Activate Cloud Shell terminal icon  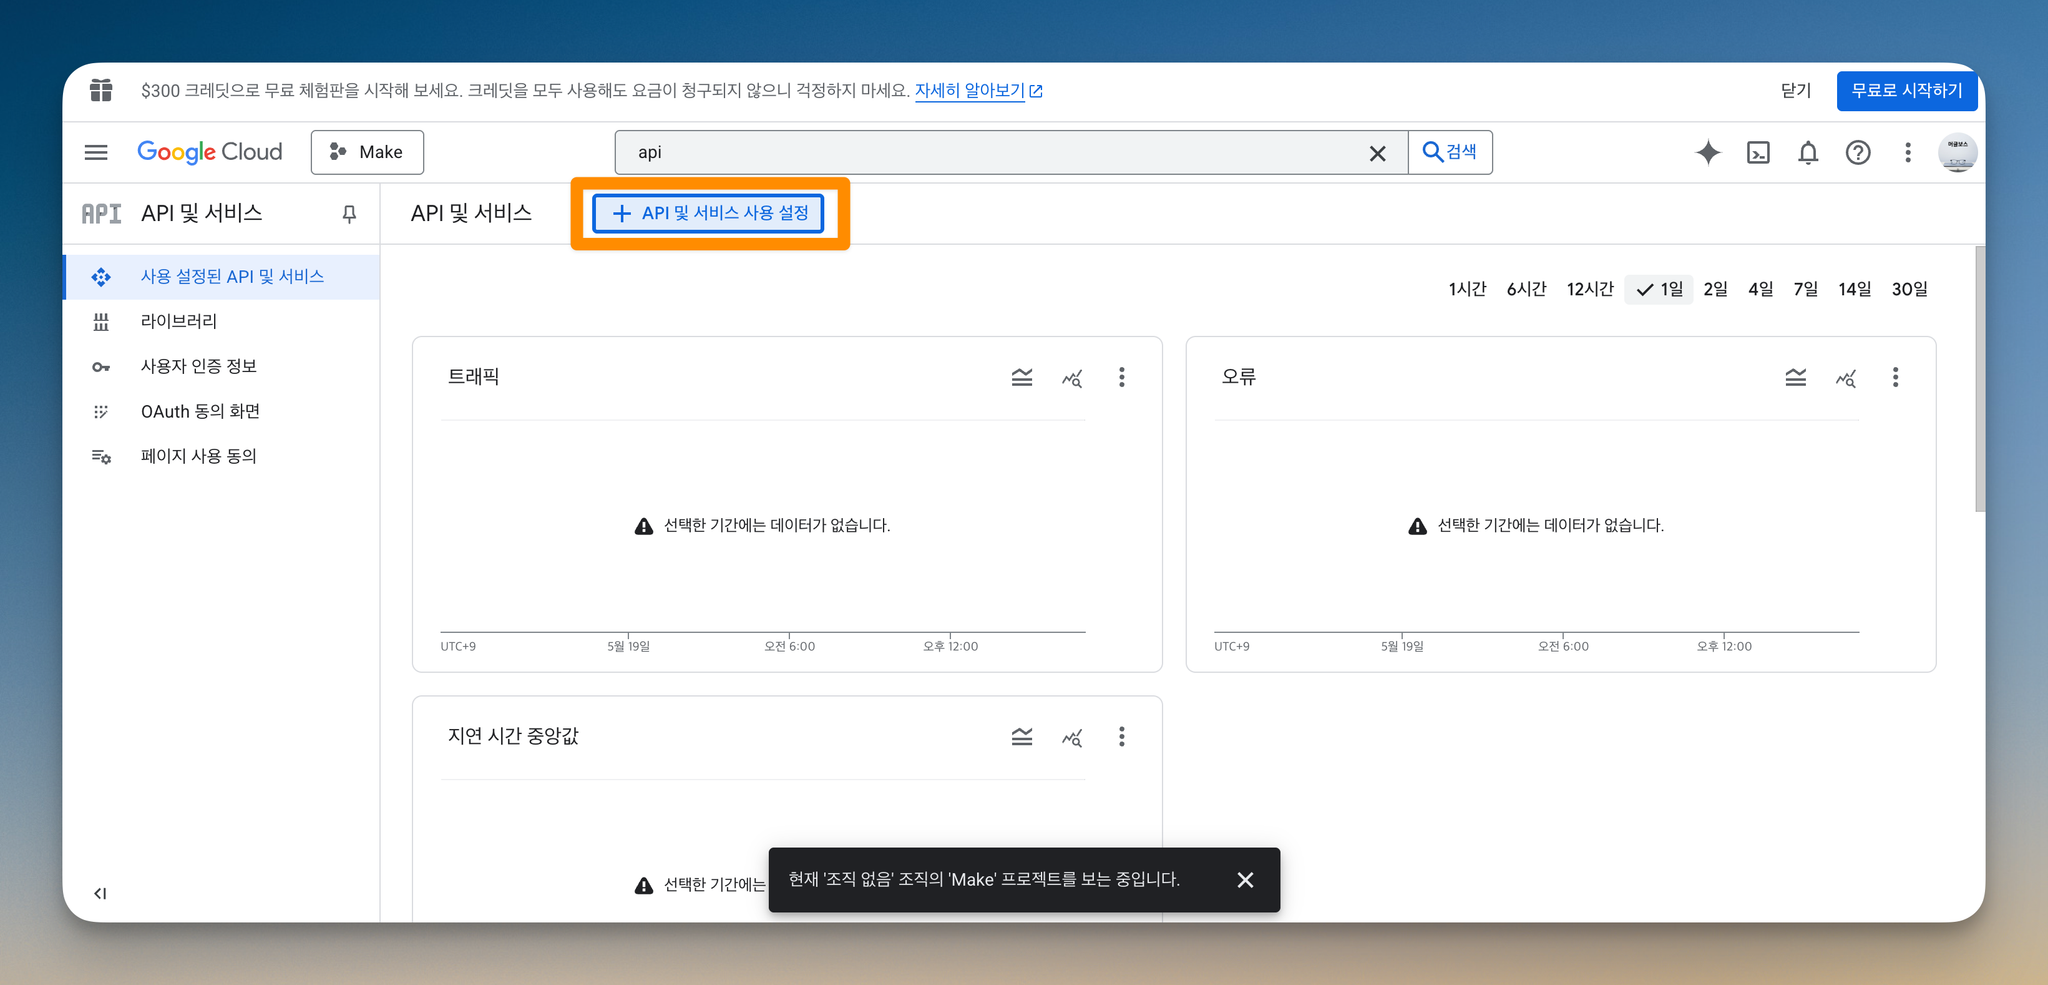click(1758, 152)
